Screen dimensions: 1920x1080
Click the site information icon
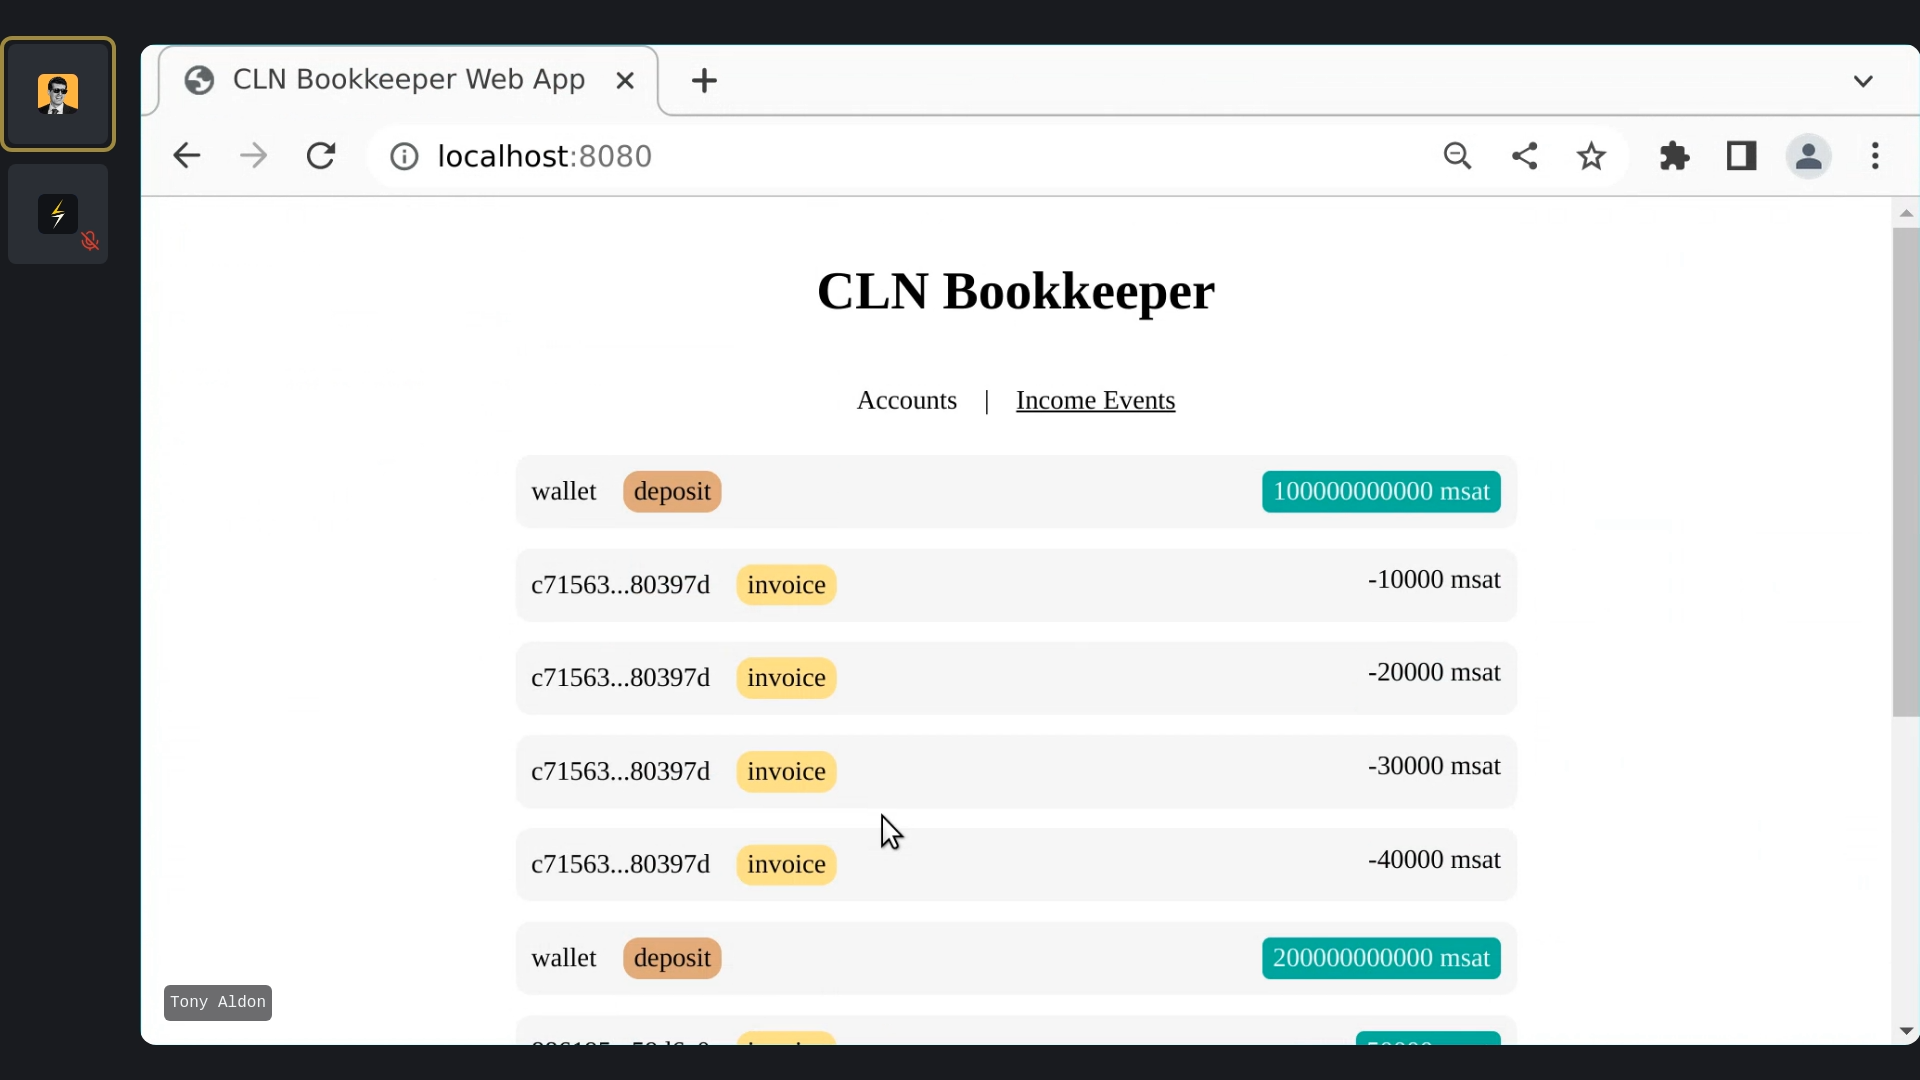(x=404, y=157)
